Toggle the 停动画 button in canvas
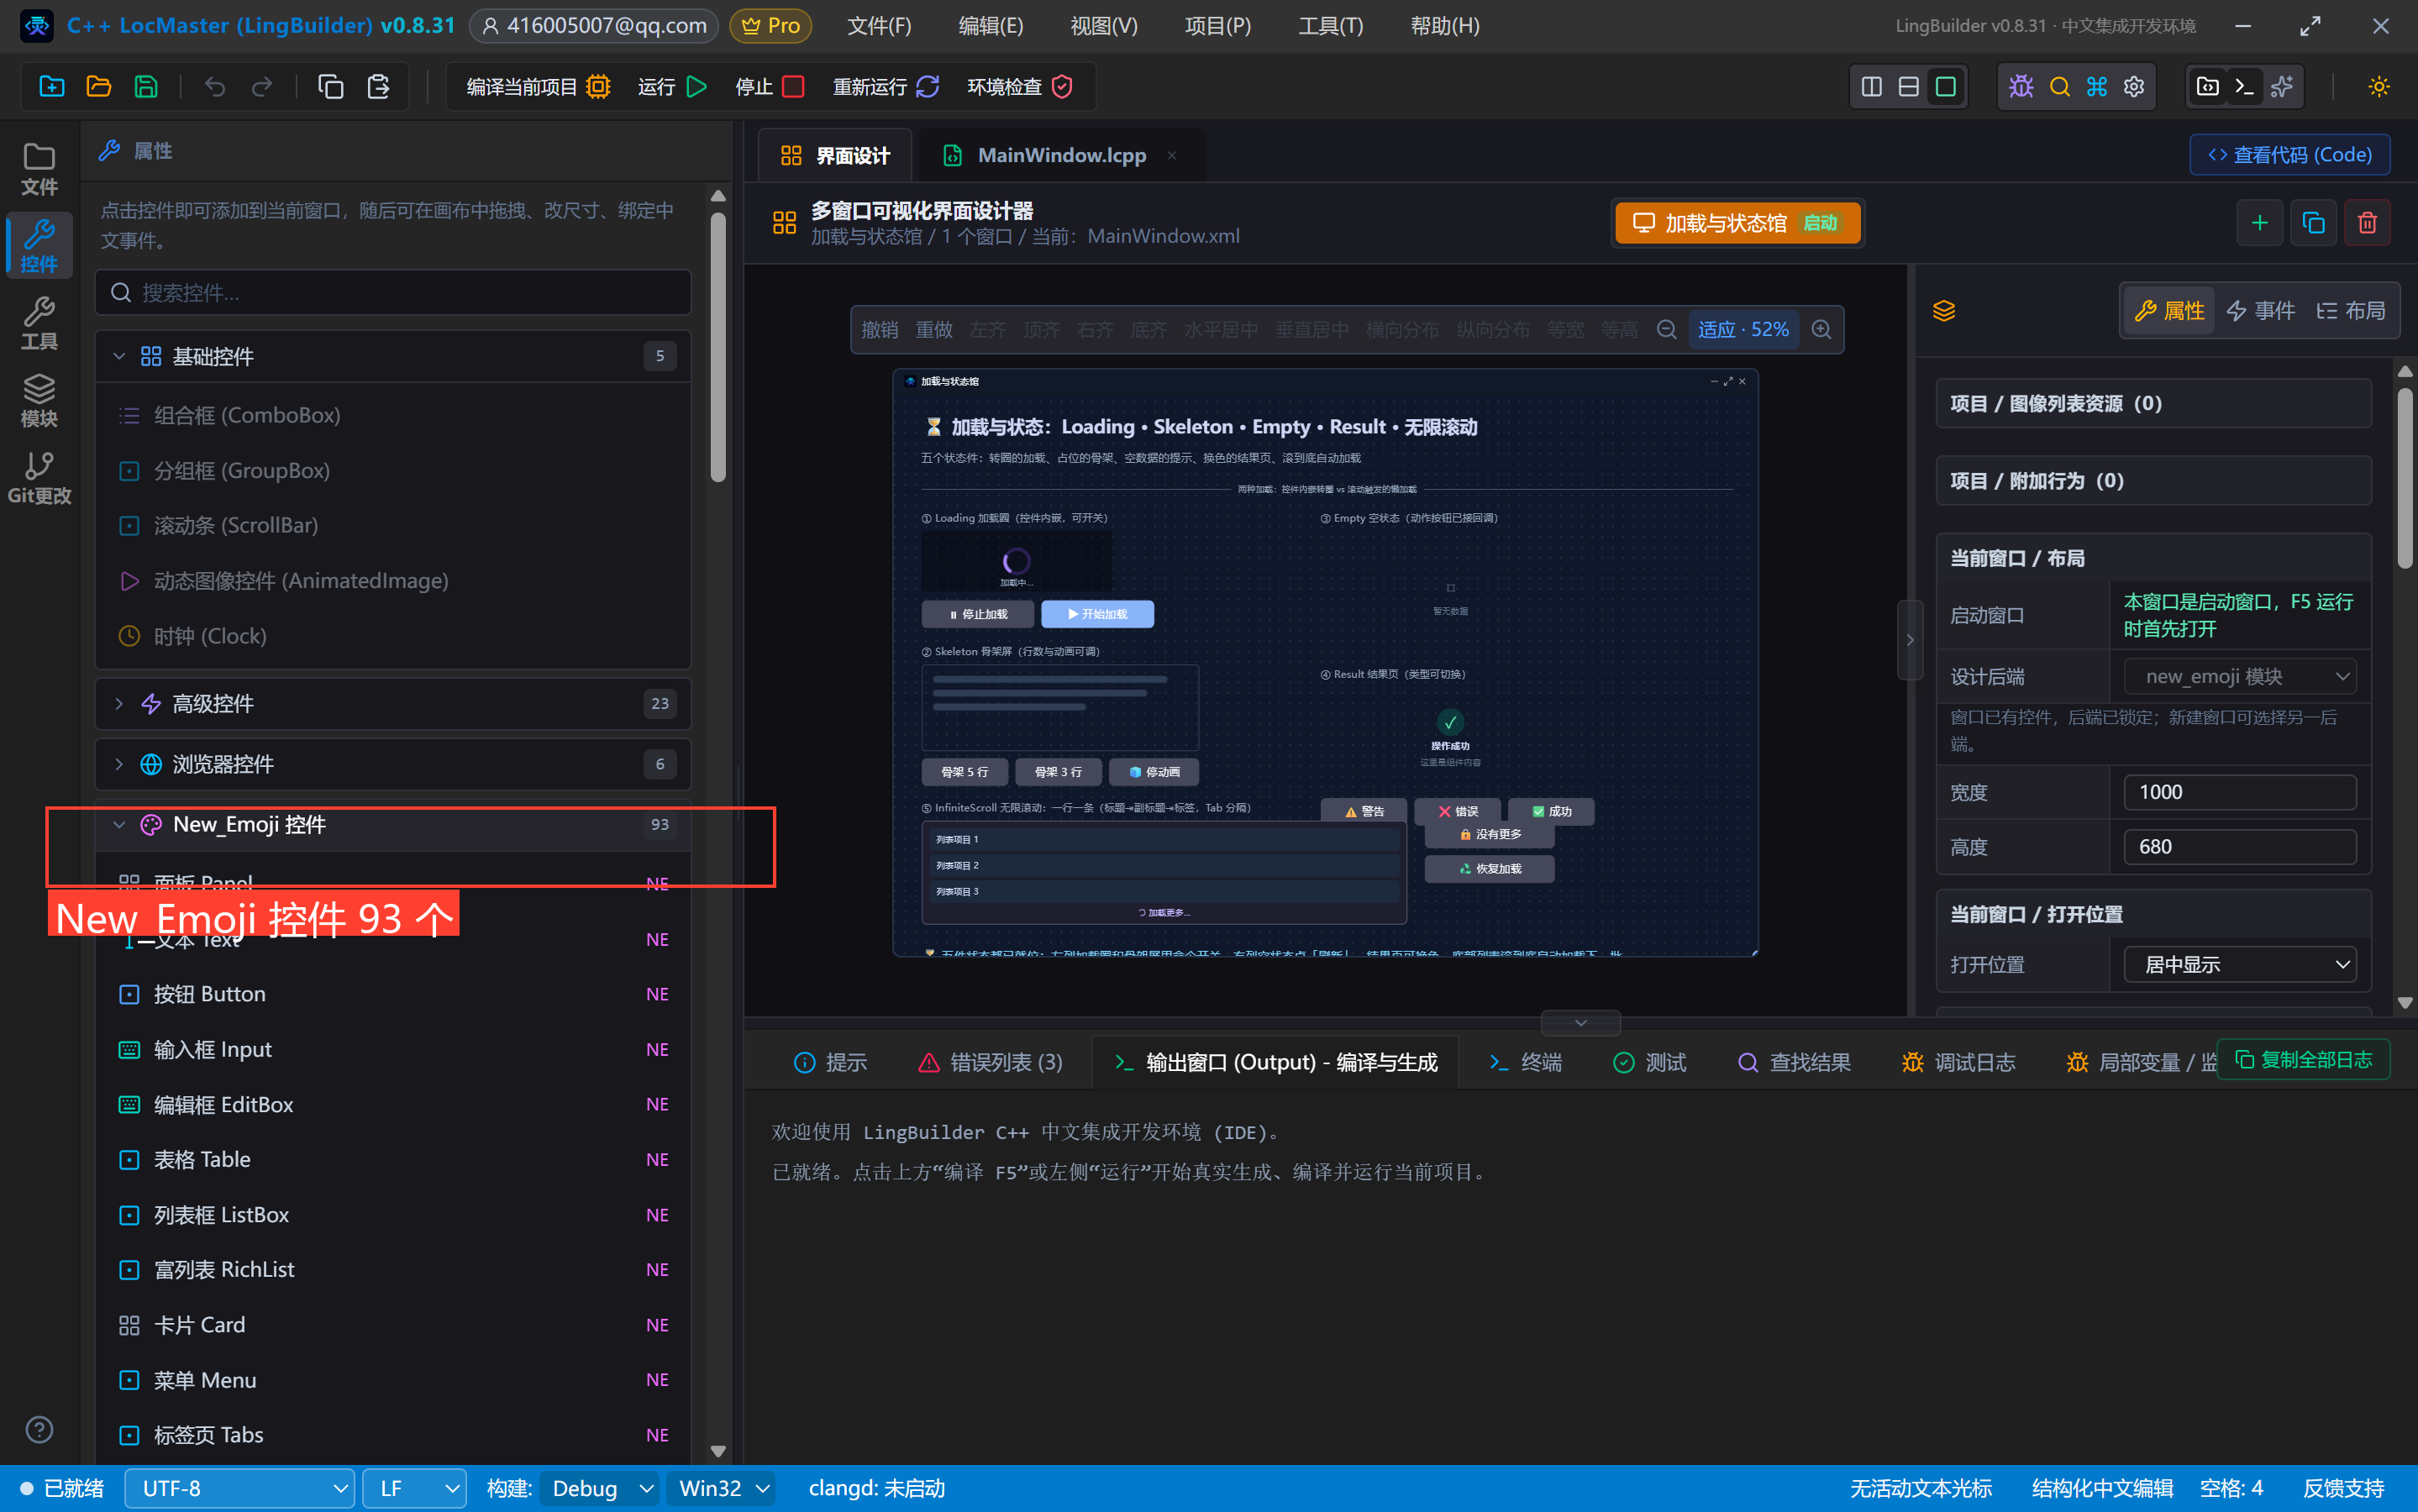 (x=1153, y=771)
